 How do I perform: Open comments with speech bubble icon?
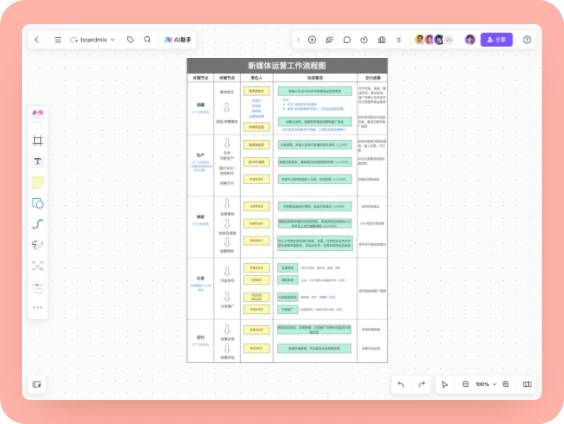(347, 40)
